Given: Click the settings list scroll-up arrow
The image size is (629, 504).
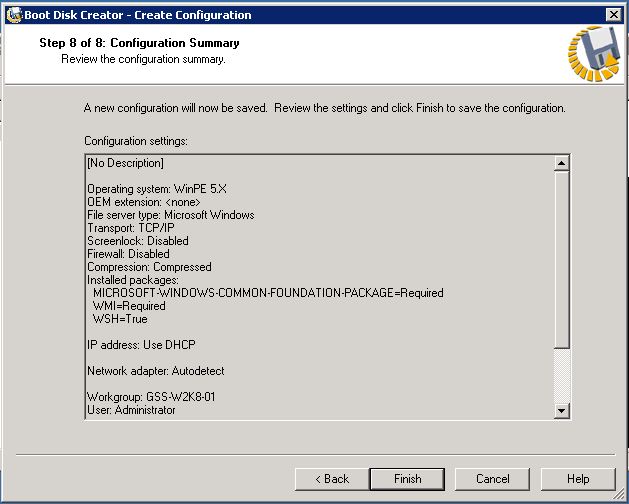Looking at the screenshot, I should pyautogui.click(x=561, y=163).
